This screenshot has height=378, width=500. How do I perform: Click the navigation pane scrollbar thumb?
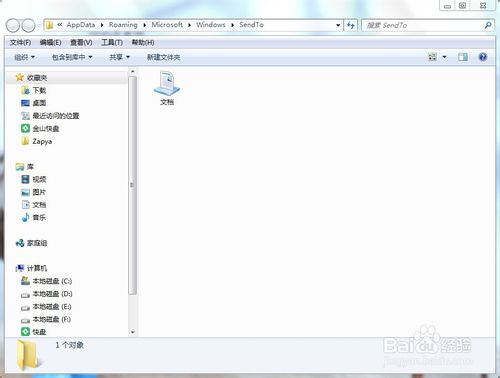[x=133, y=185]
